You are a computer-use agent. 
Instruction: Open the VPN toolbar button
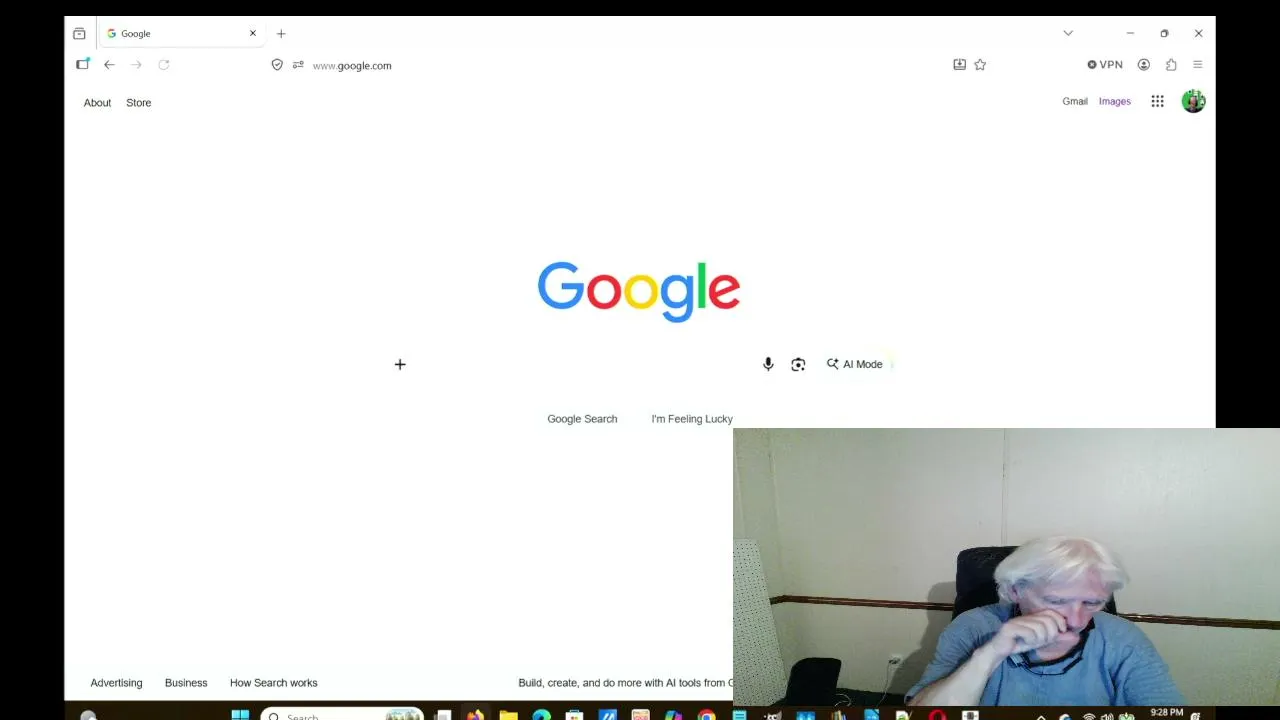1105,64
